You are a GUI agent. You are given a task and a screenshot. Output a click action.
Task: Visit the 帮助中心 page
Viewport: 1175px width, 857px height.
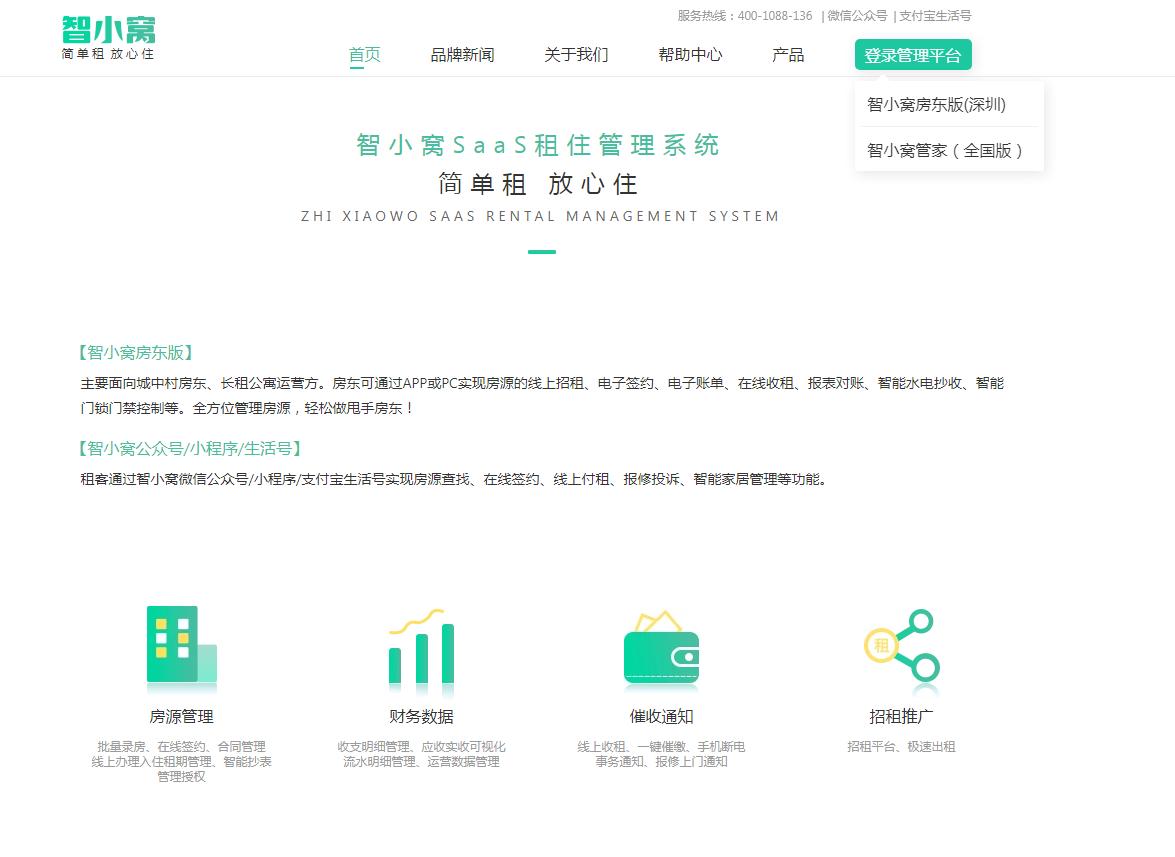(690, 55)
